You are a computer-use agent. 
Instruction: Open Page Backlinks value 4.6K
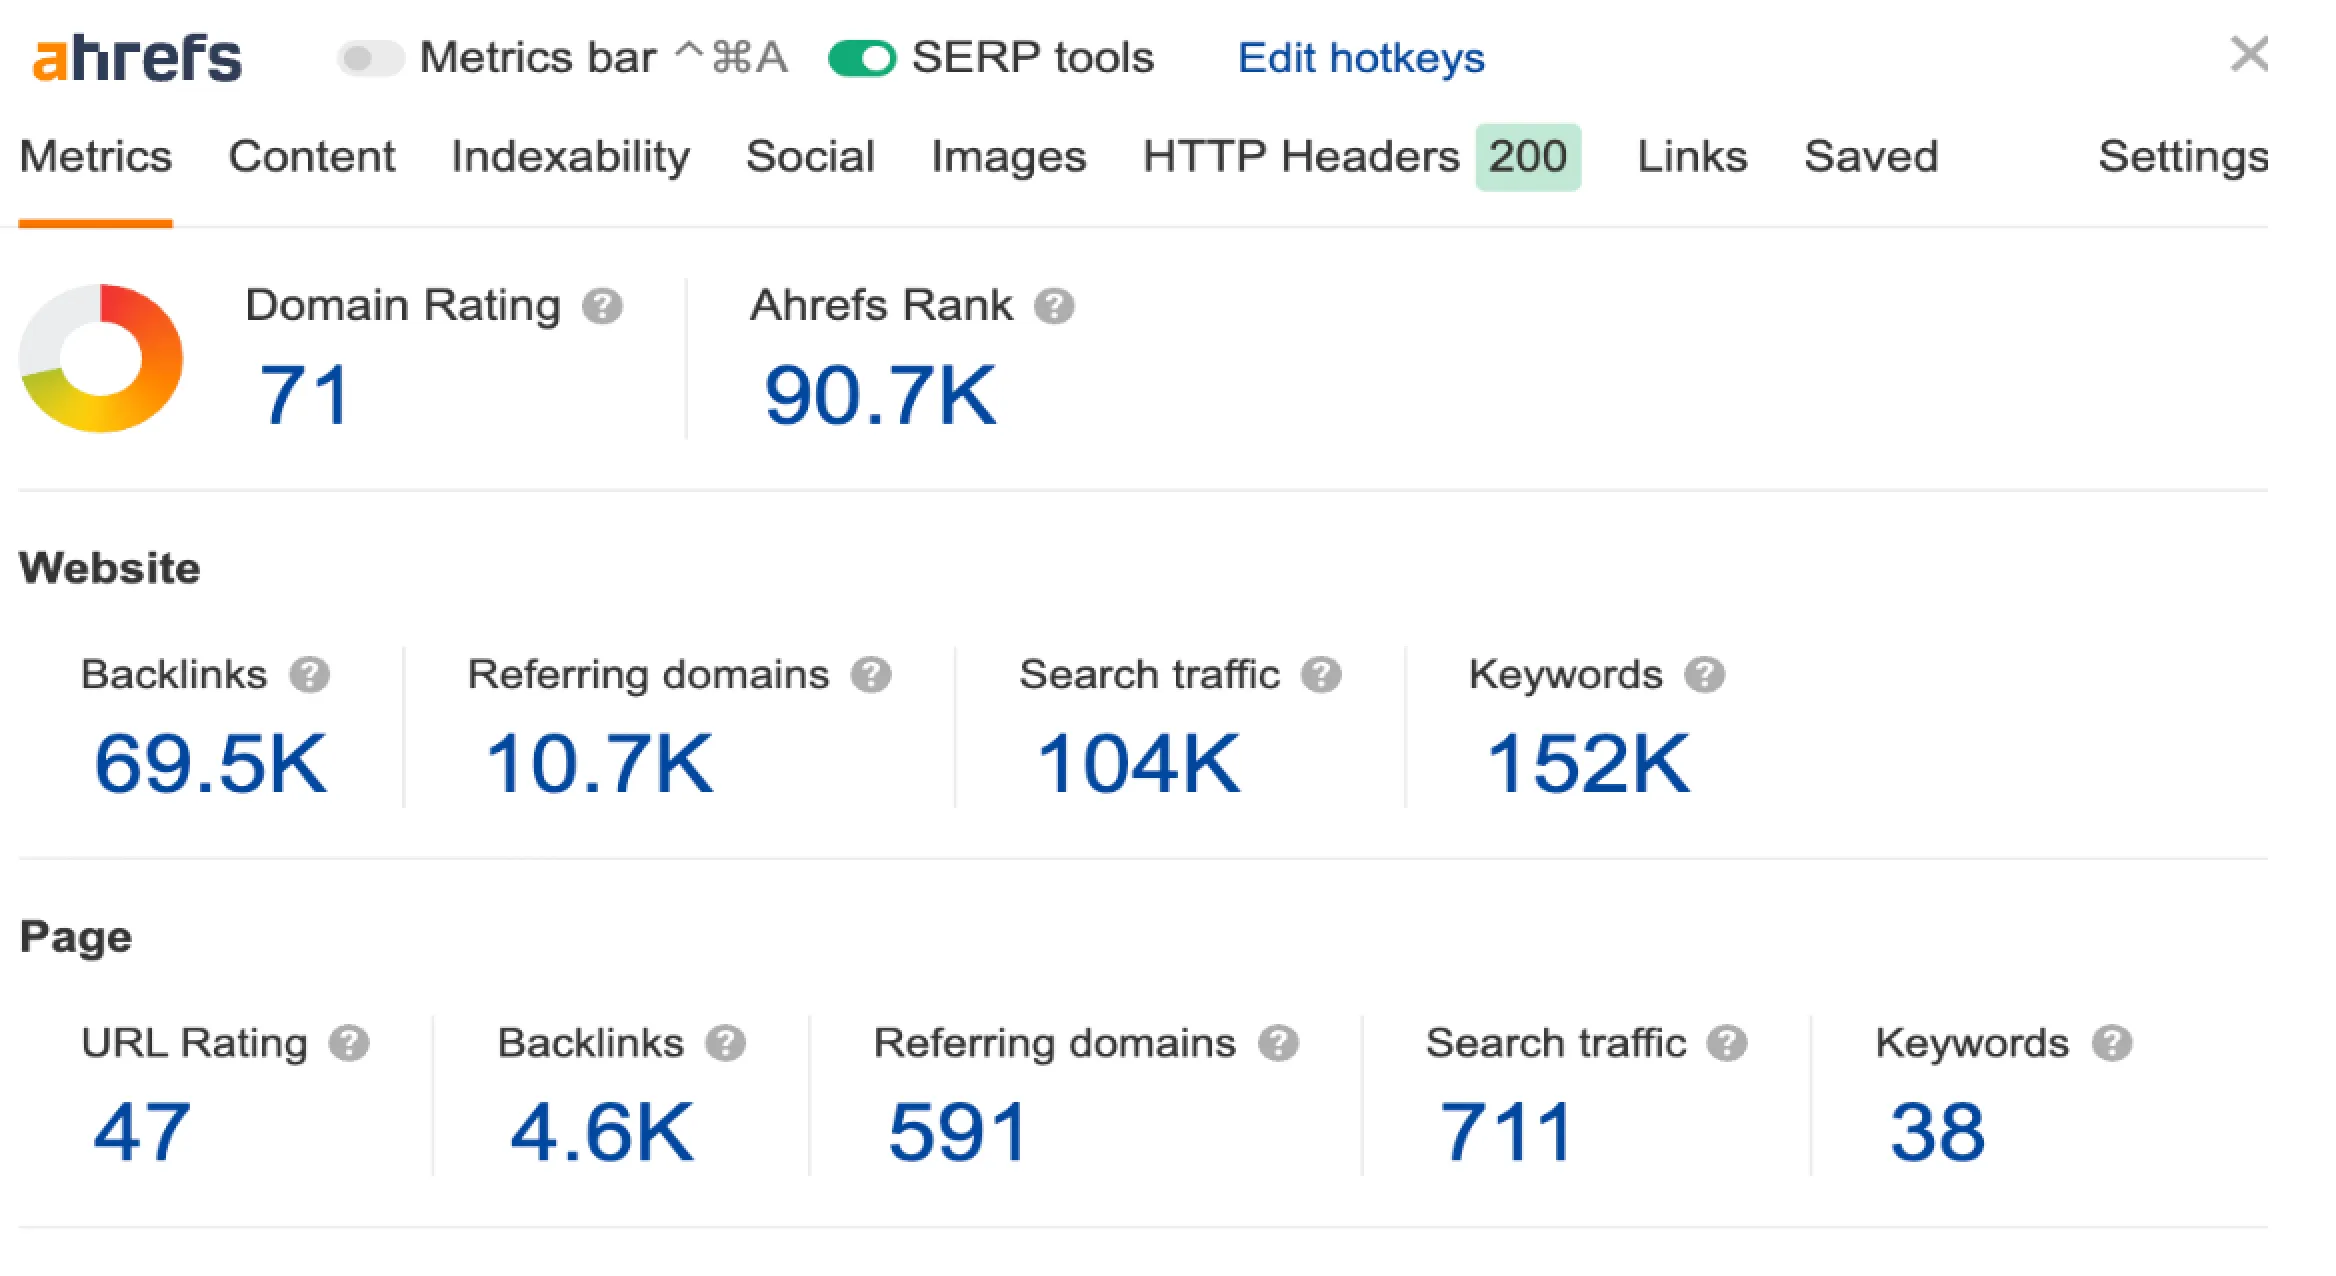pos(601,1132)
